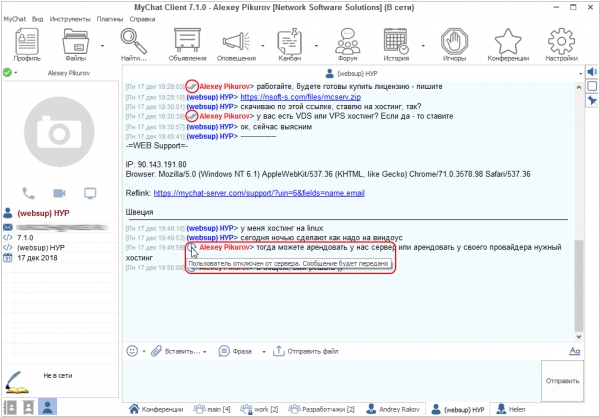The image size is (600, 417).
Task: Open the mychat-server.com support Reflink
Action: (x=259, y=193)
